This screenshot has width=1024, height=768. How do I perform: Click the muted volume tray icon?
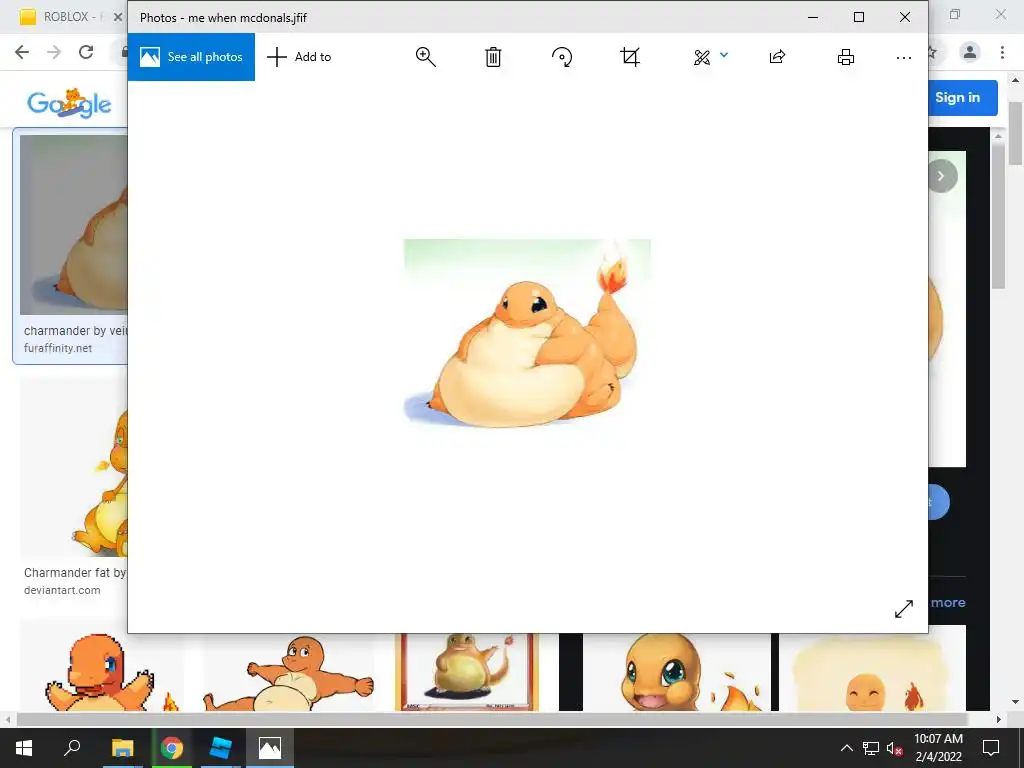point(894,748)
